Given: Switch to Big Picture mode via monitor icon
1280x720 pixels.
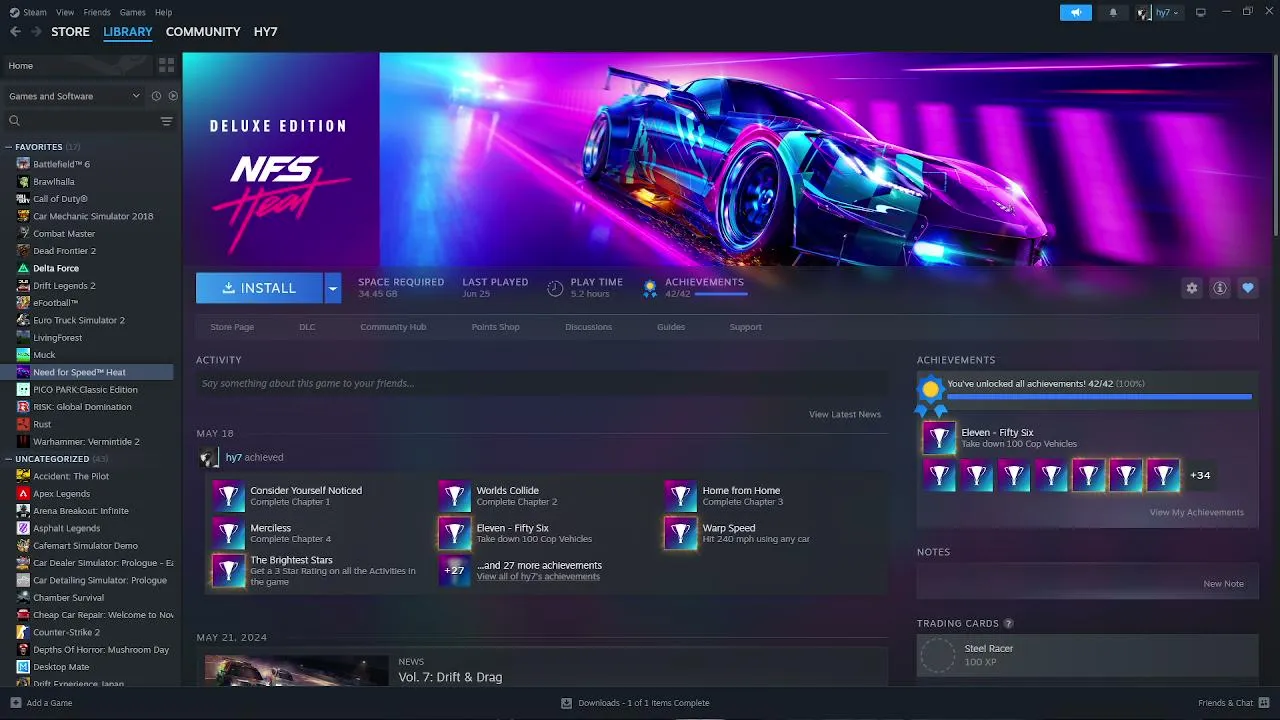Looking at the screenshot, I should point(1201,12).
